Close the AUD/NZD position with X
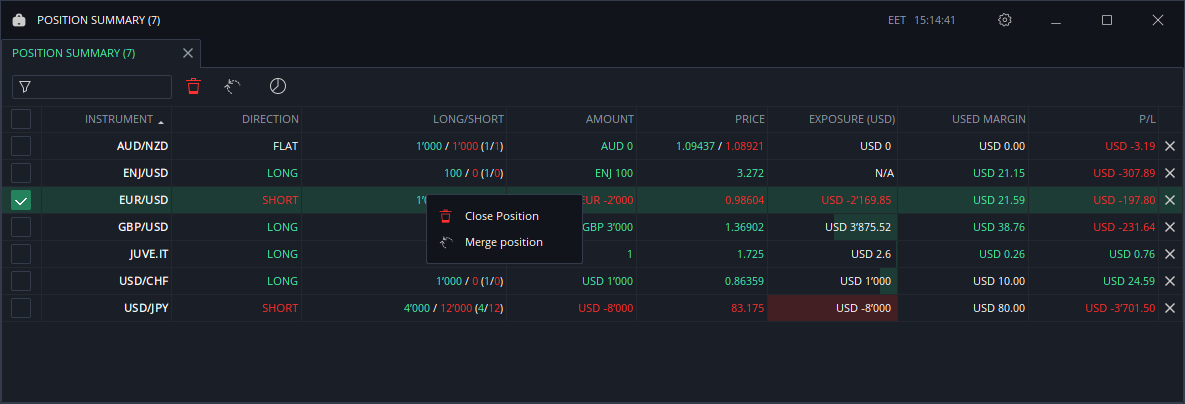Screen dimensions: 1185x404 (1170, 146)
